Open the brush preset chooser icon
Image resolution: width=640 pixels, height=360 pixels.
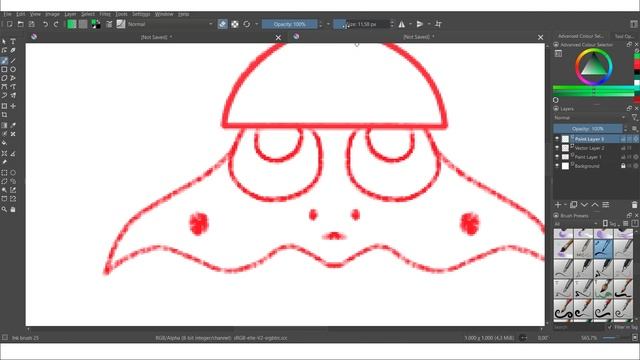(x=121, y=24)
